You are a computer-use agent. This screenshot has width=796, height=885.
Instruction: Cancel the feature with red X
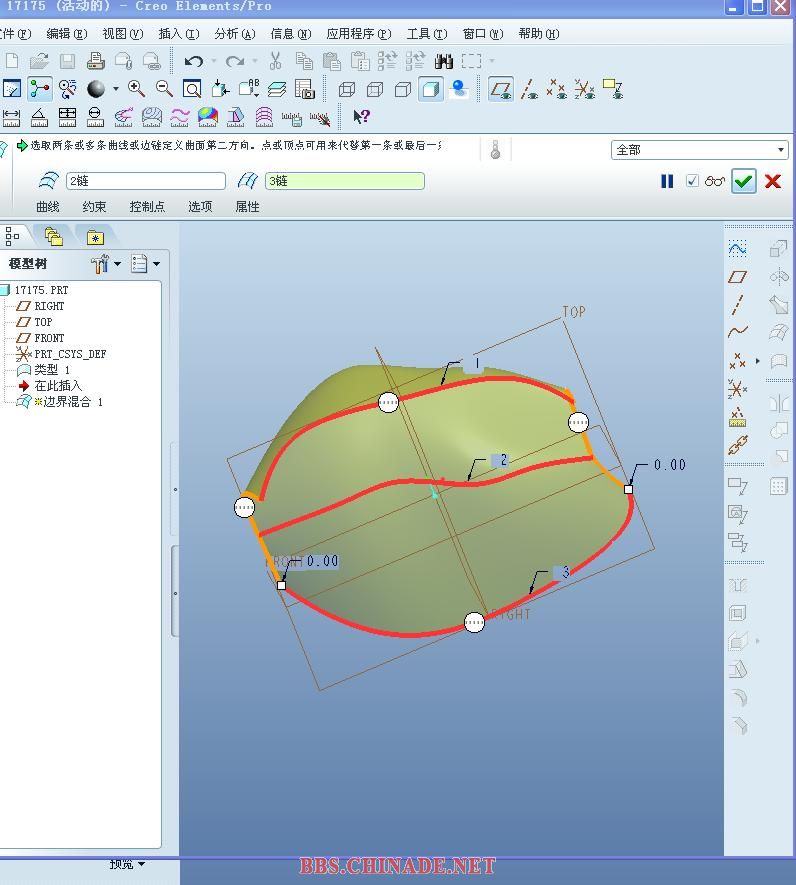pyautogui.click(x=773, y=181)
